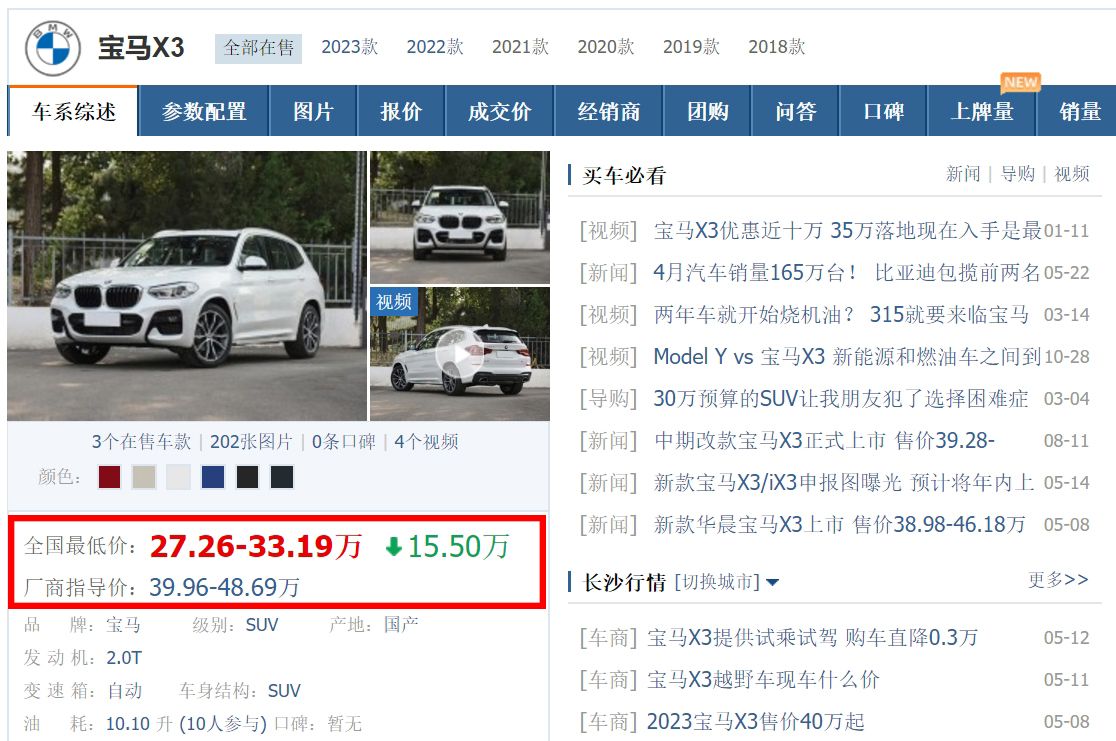Select the blue color swatch

coord(212,477)
